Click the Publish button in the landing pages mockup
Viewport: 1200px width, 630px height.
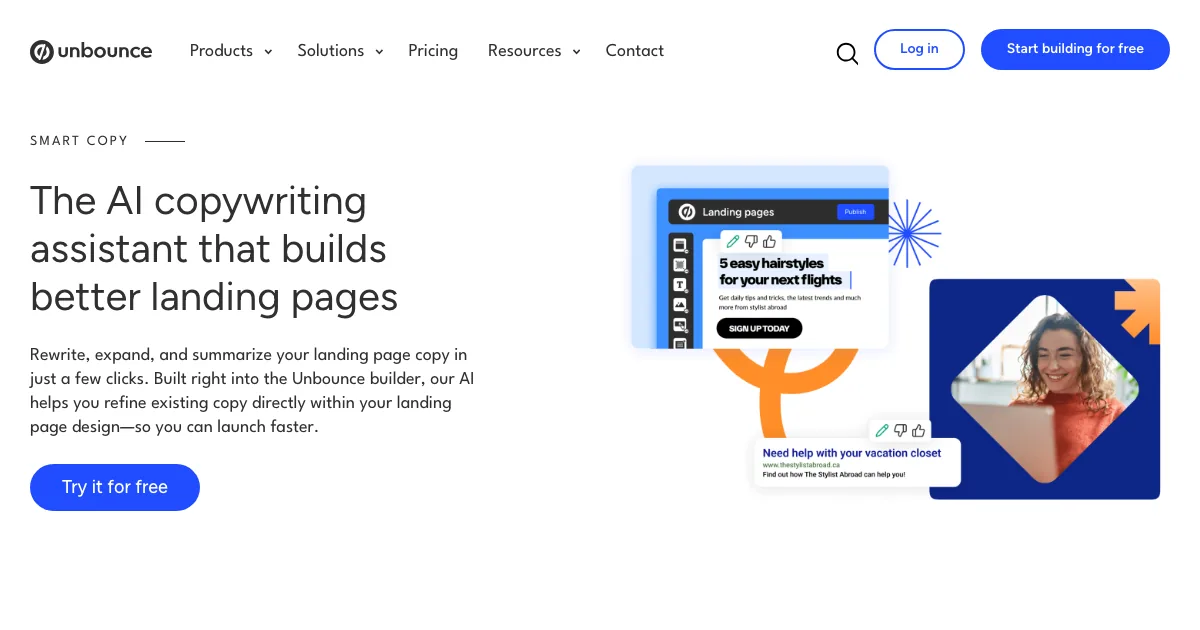click(855, 212)
